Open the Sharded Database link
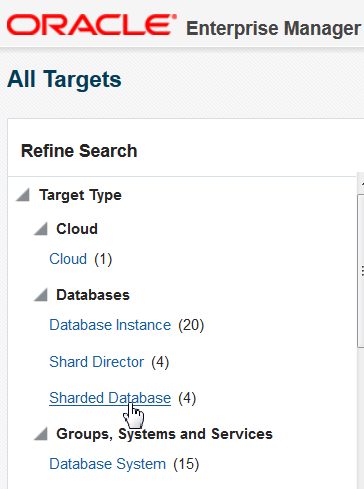The height and width of the screenshot is (489, 364). [x=110, y=398]
